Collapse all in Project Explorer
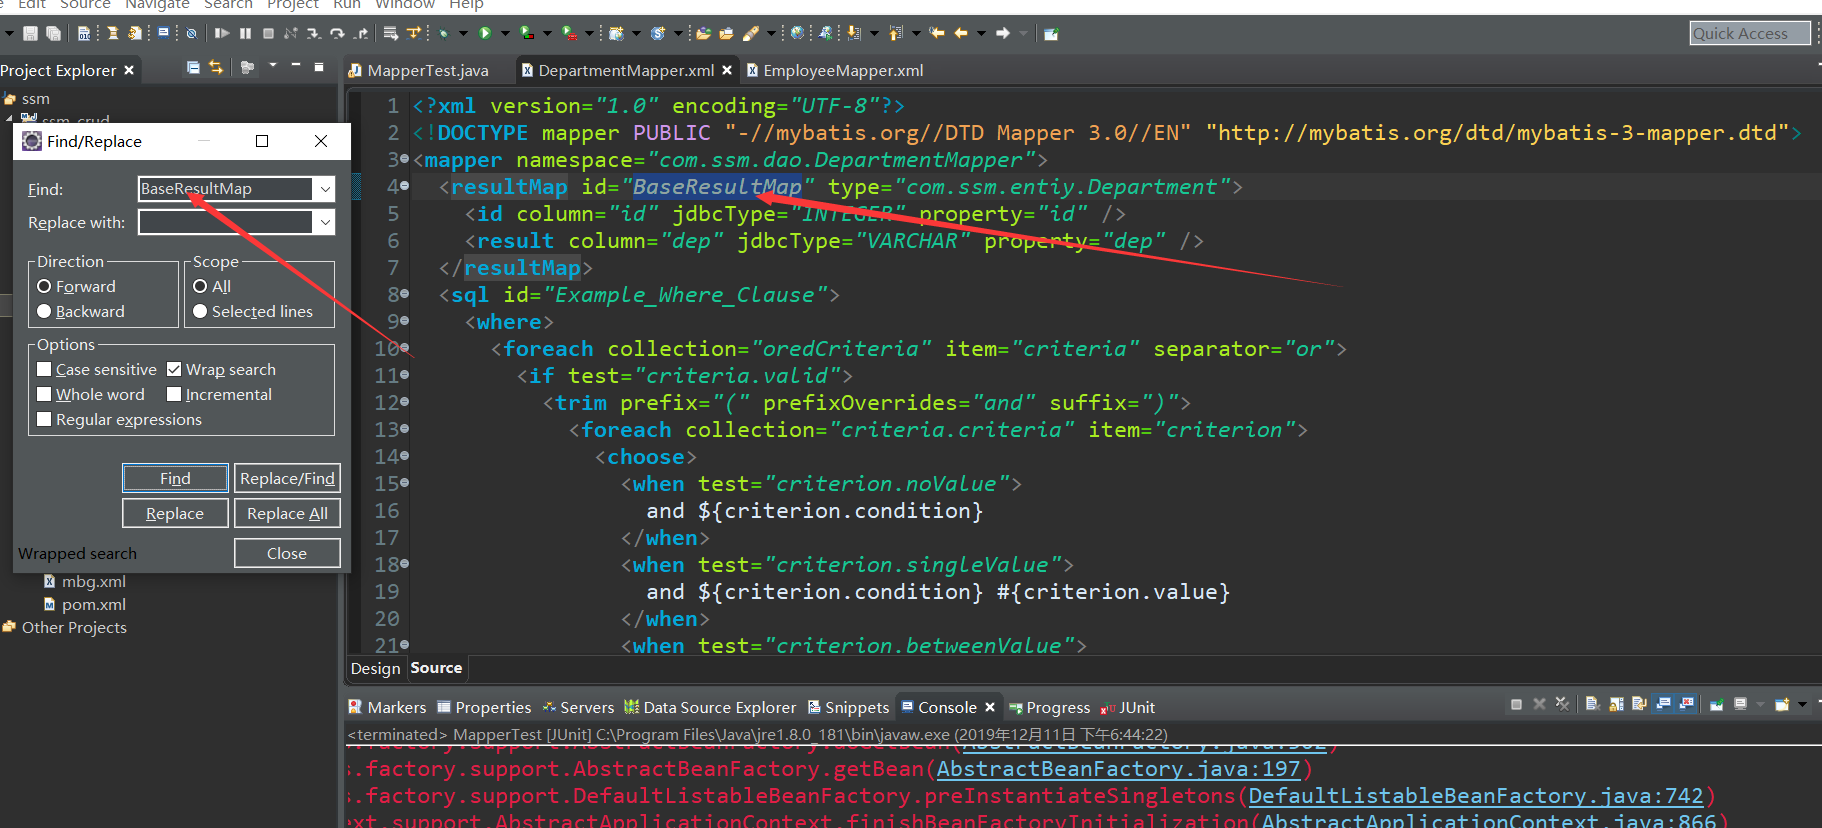Viewport: 1822px width, 828px height. 193,68
